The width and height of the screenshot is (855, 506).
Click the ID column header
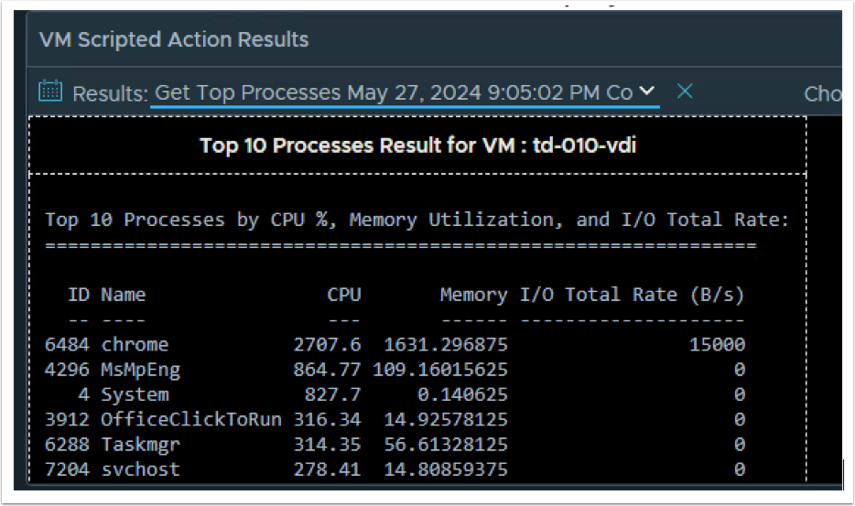click(x=78, y=295)
